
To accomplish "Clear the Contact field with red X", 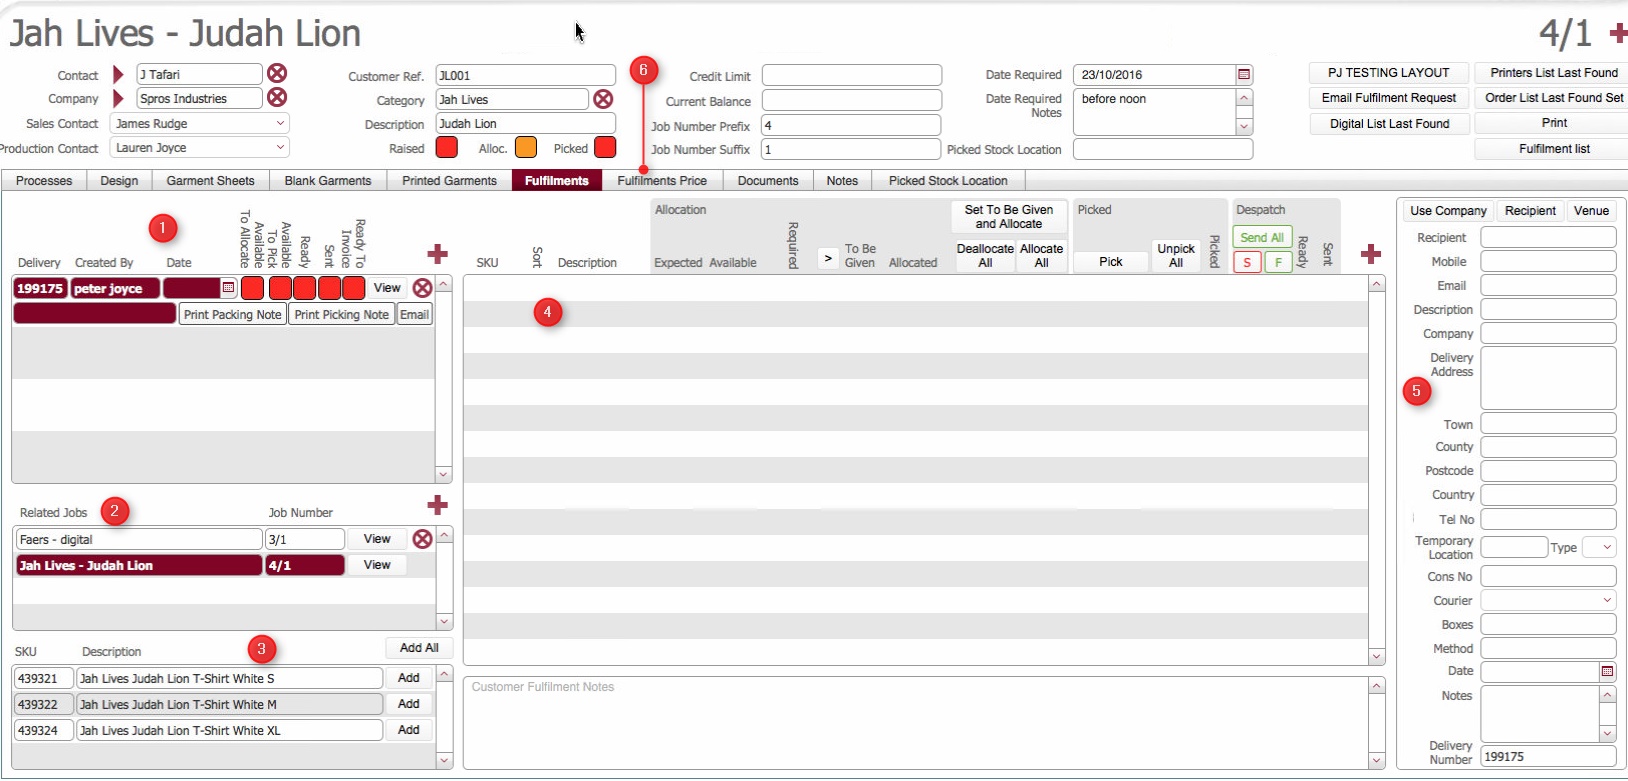I will (277, 74).
